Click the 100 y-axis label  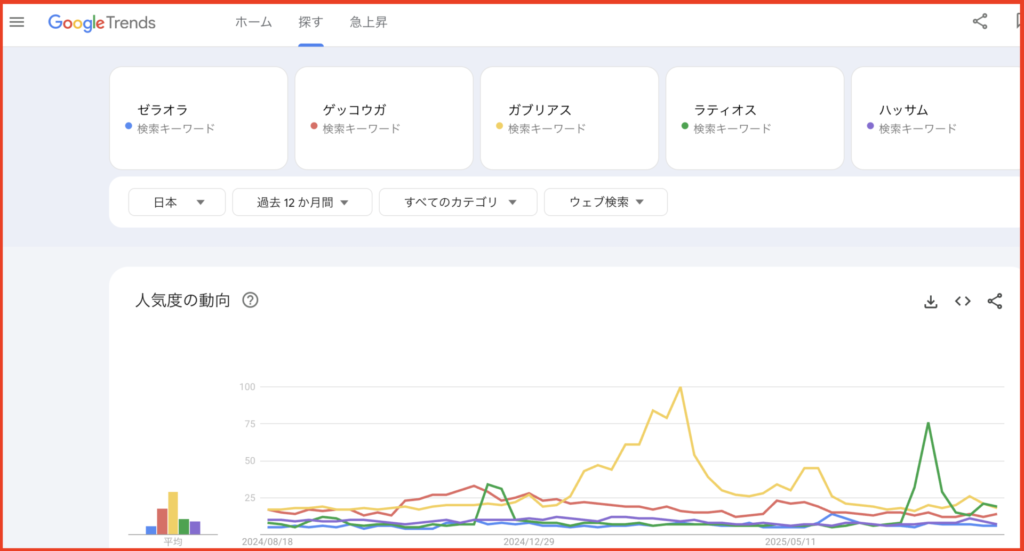(x=248, y=386)
